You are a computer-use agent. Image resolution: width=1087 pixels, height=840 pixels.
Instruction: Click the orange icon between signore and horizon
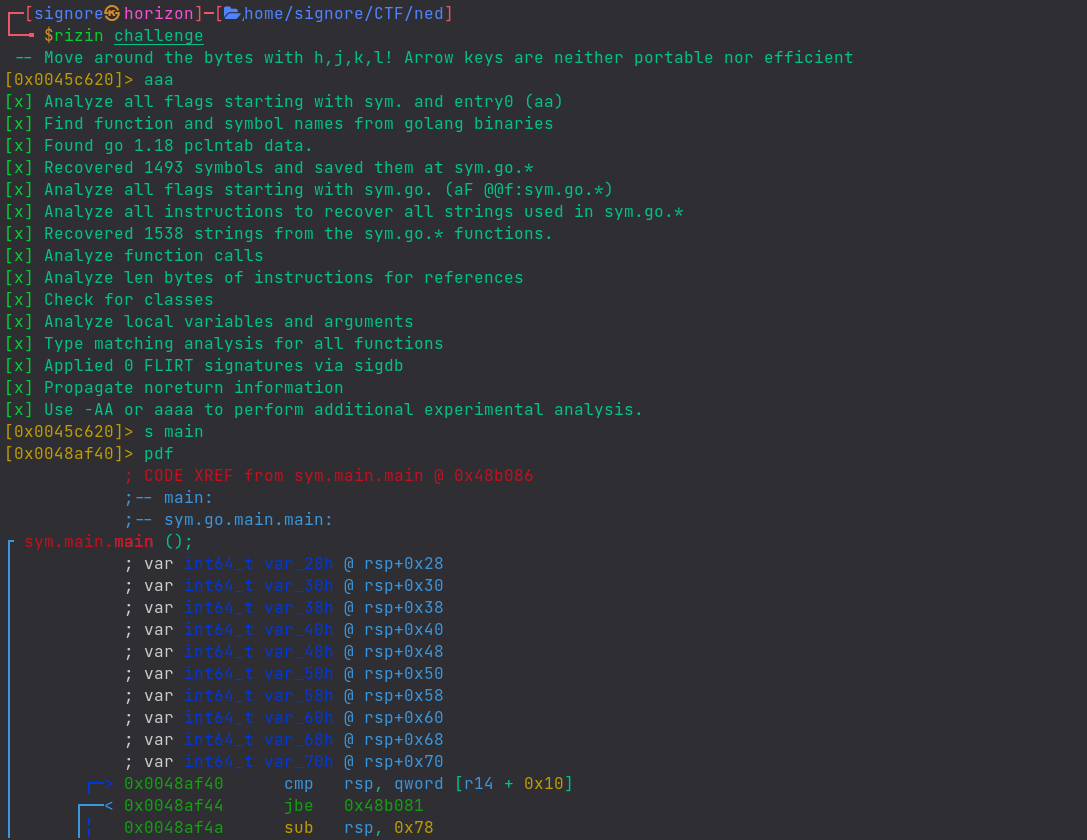tap(112, 13)
